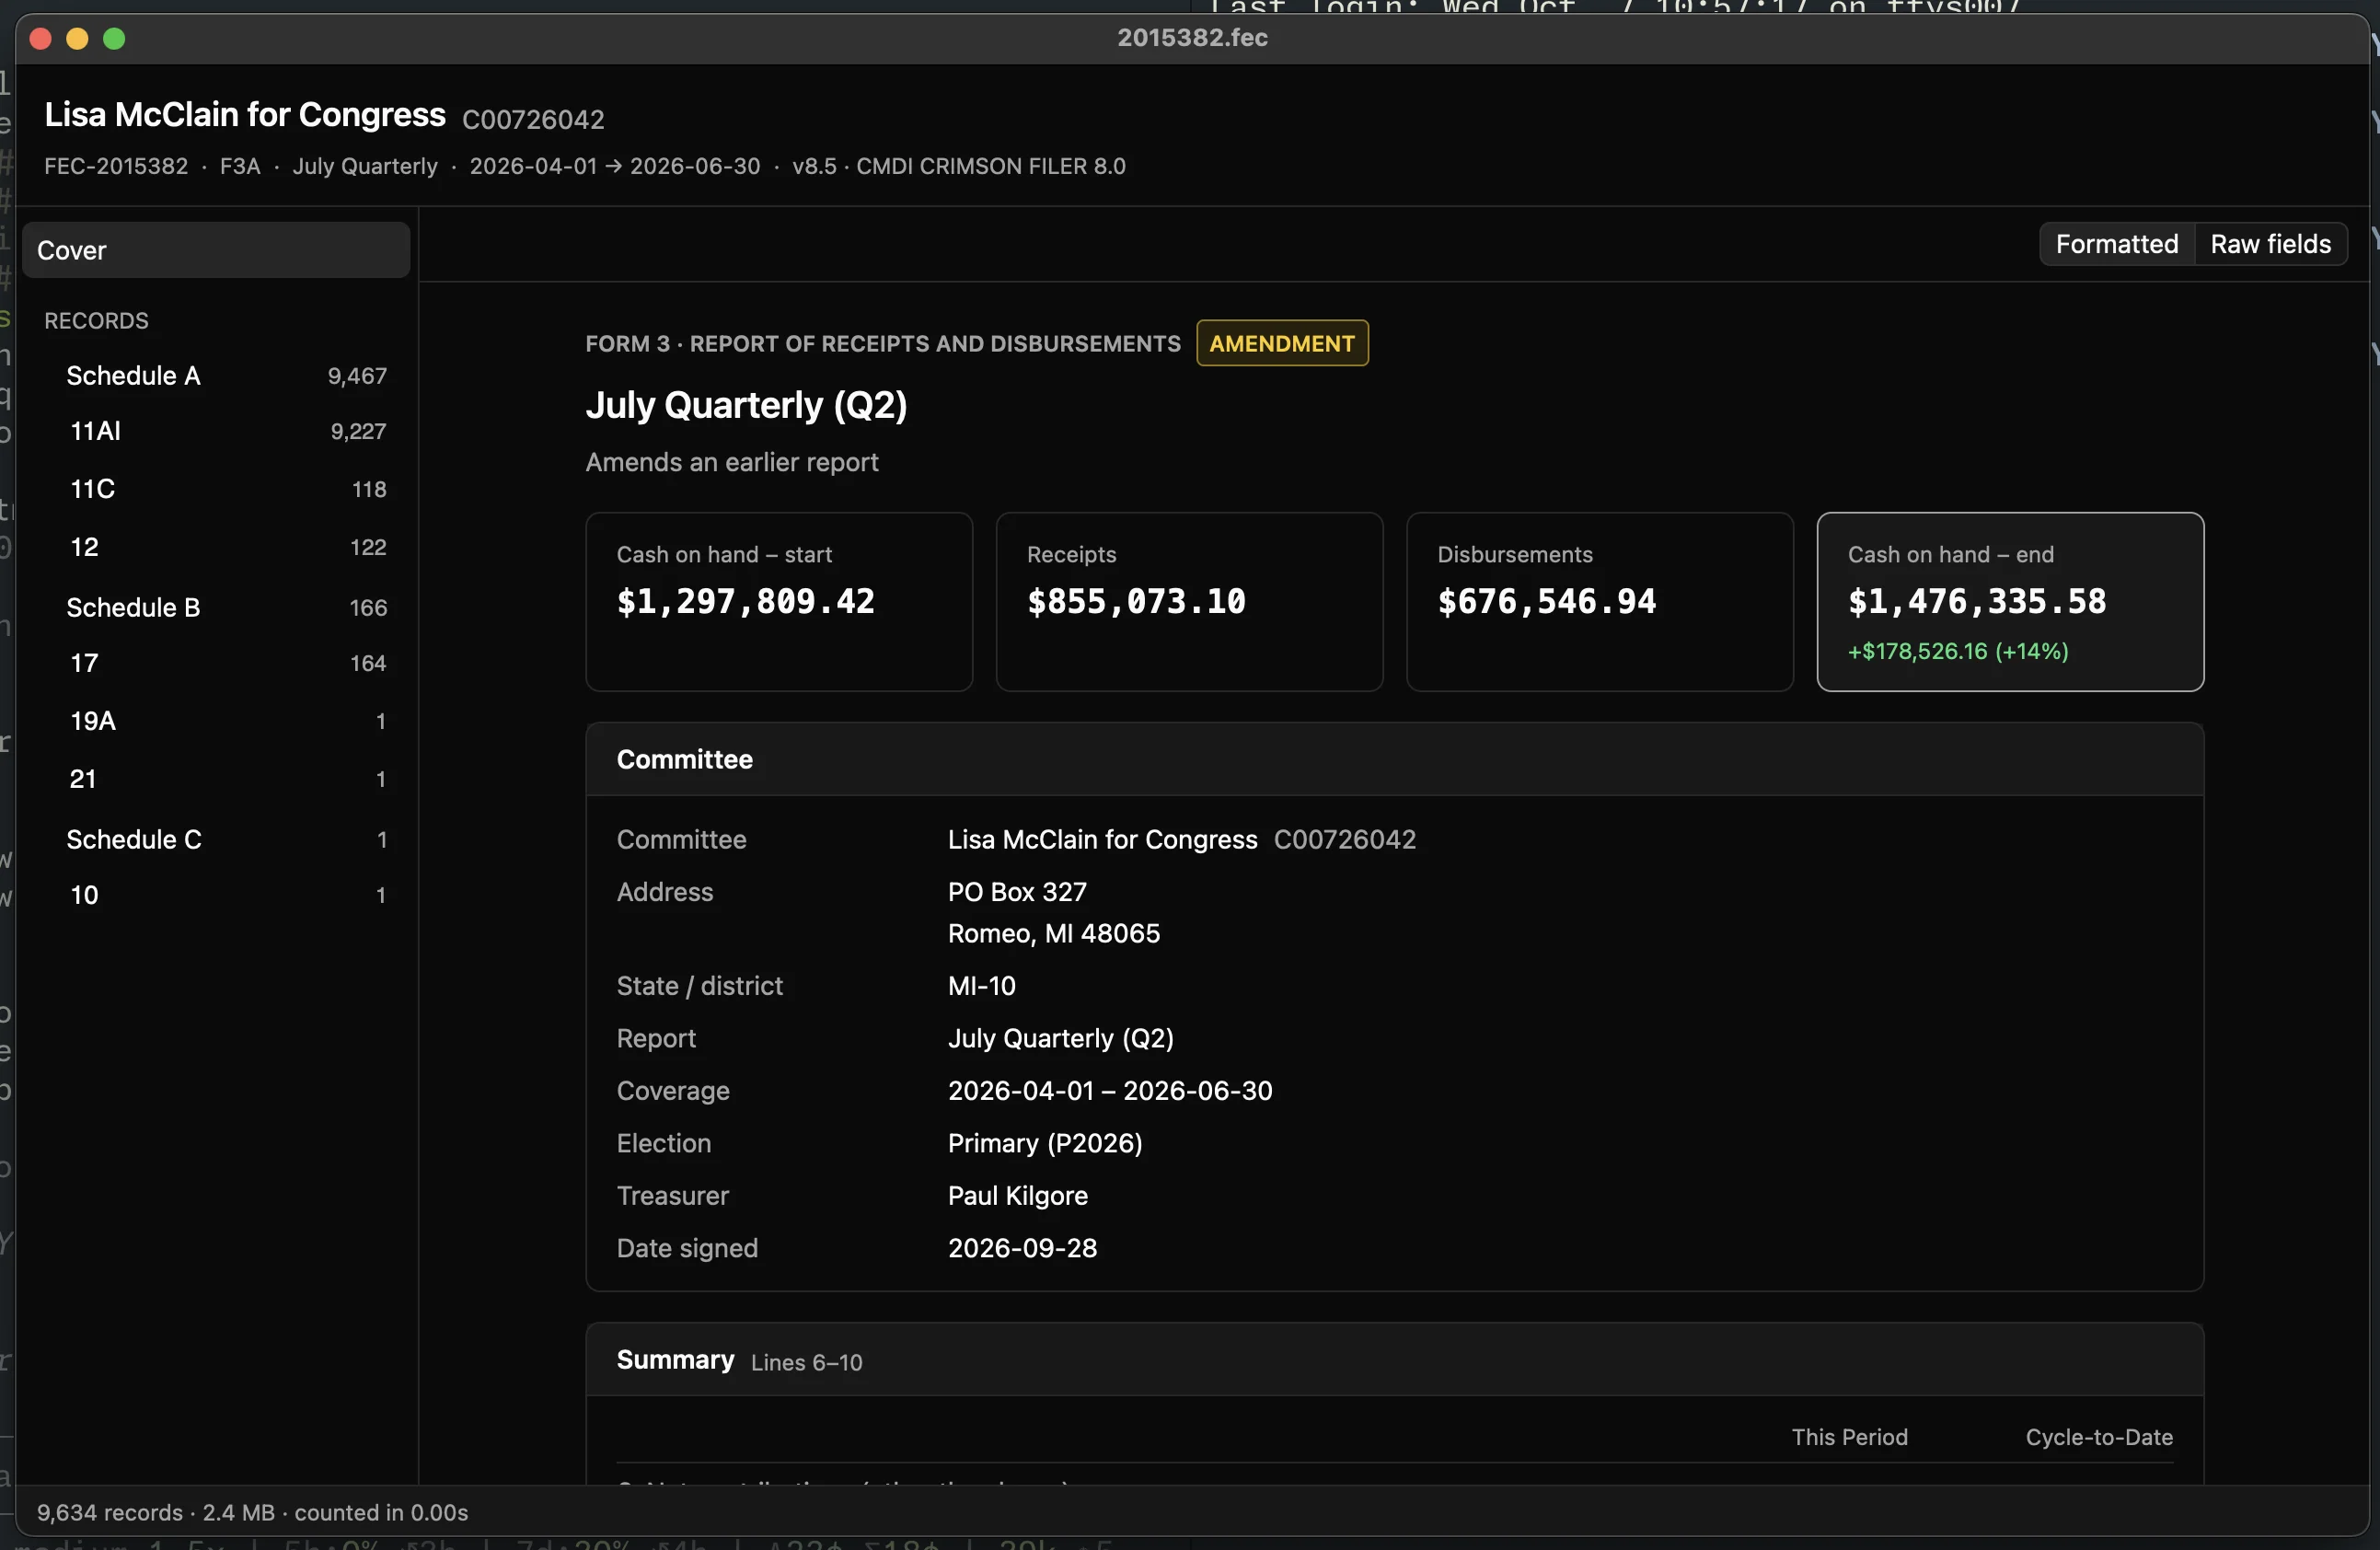2380x1550 pixels.
Task: Open Schedule C records list
Action: click(215, 839)
